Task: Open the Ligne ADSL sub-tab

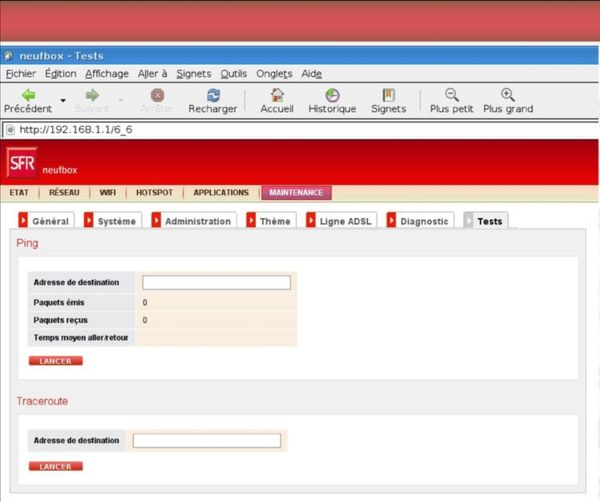Action: [345, 220]
